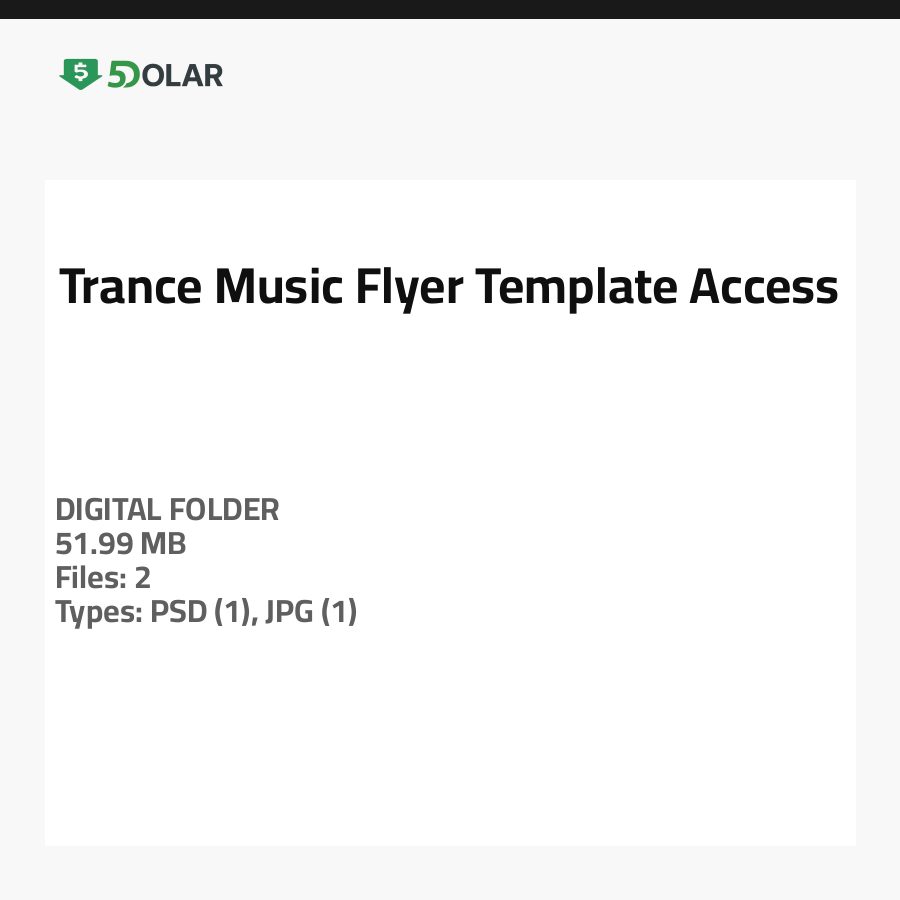Click the dark bar at the top

point(450,9)
